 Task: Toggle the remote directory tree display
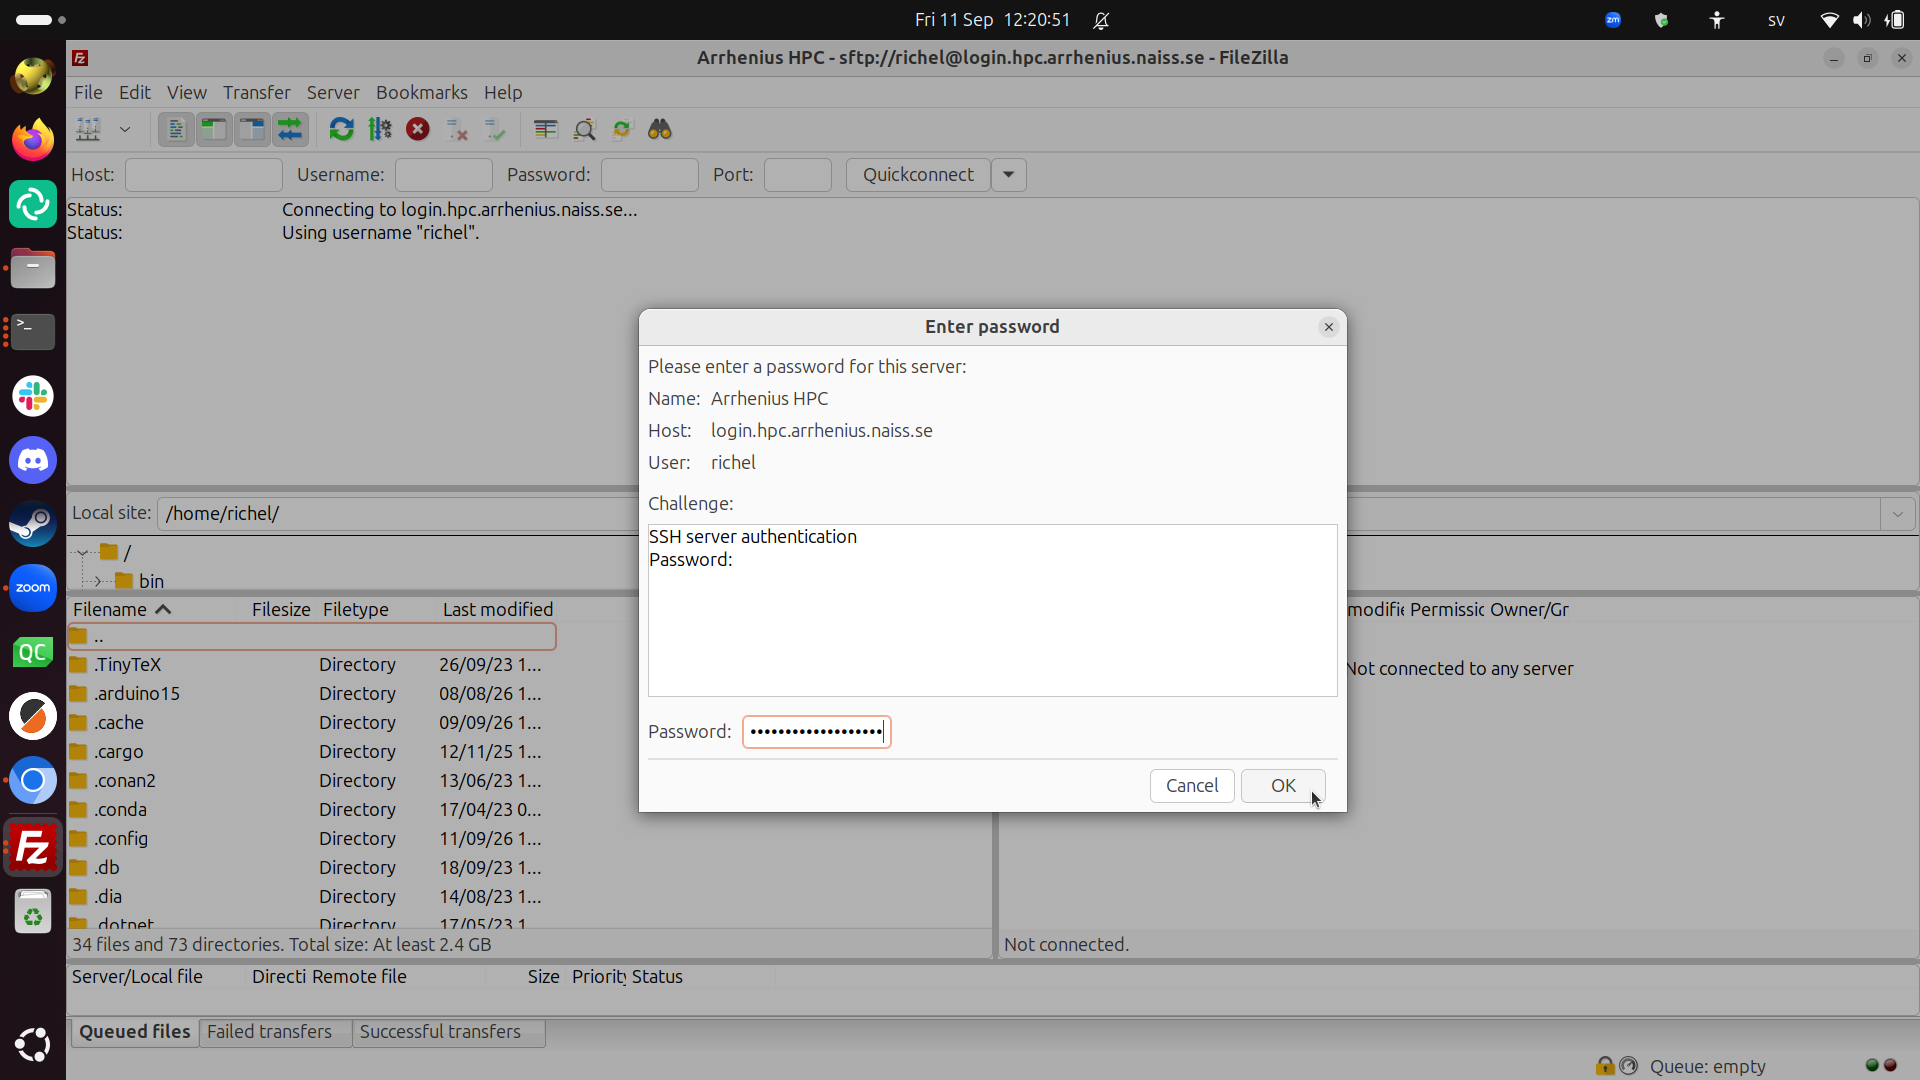pos(252,130)
